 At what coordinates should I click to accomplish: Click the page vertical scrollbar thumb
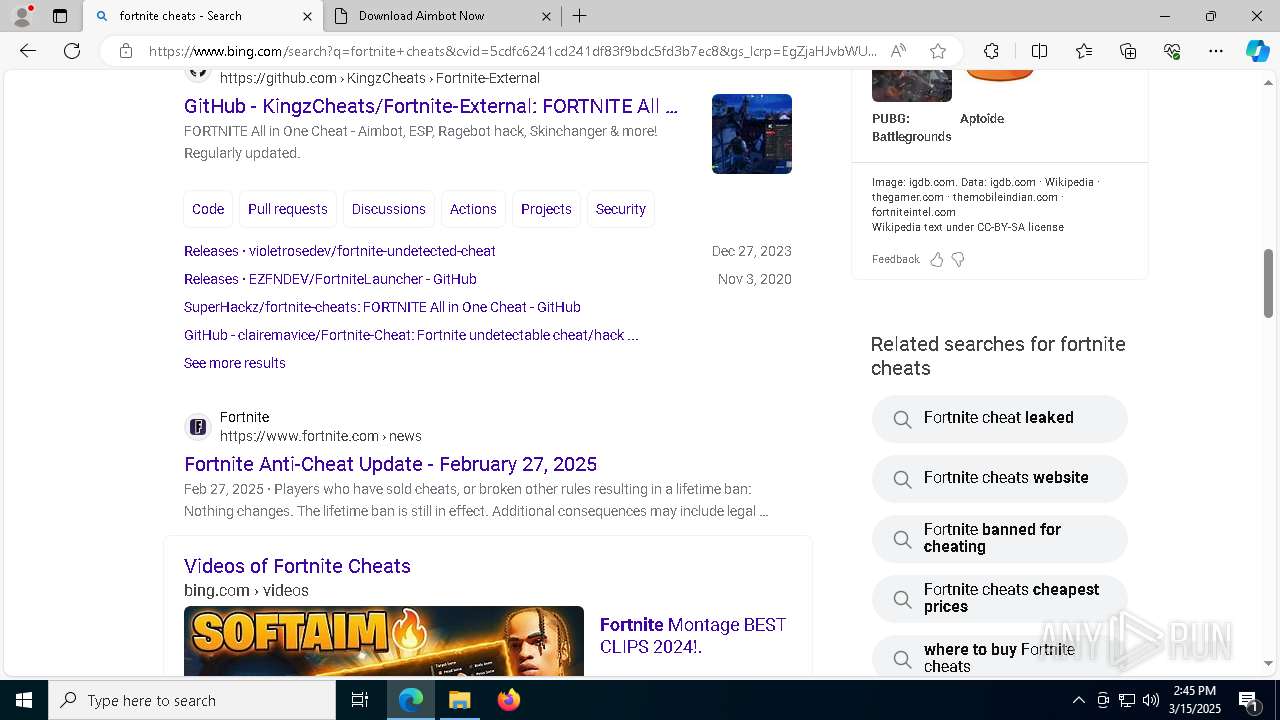[1268, 284]
